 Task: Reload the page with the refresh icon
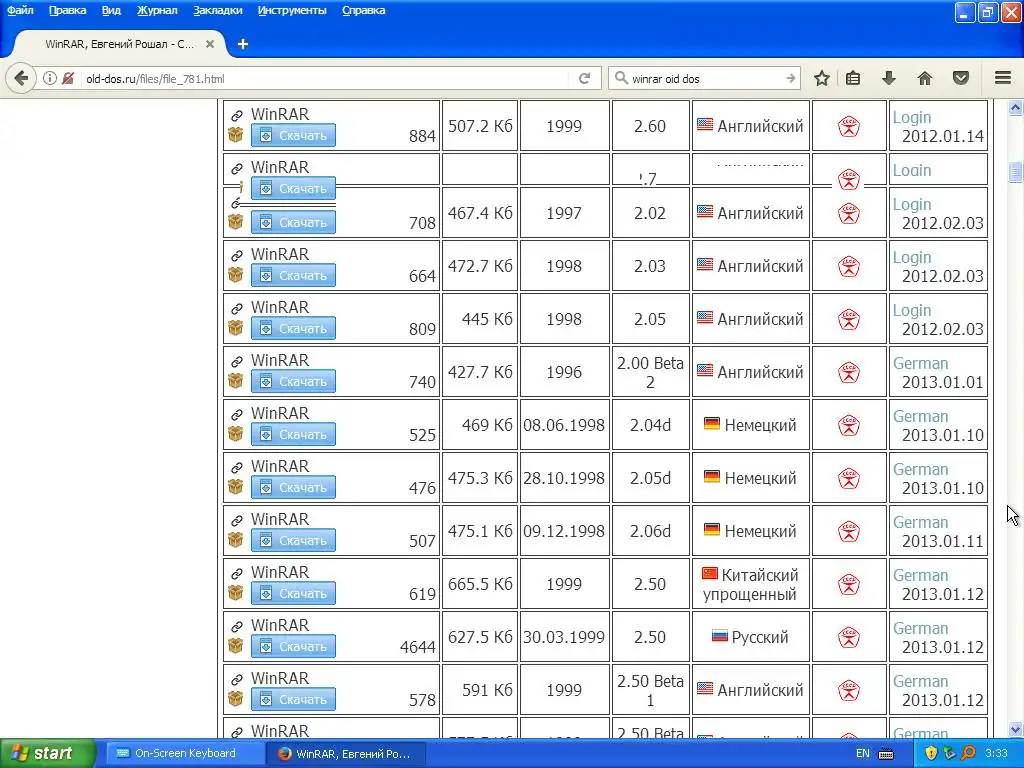coord(584,78)
